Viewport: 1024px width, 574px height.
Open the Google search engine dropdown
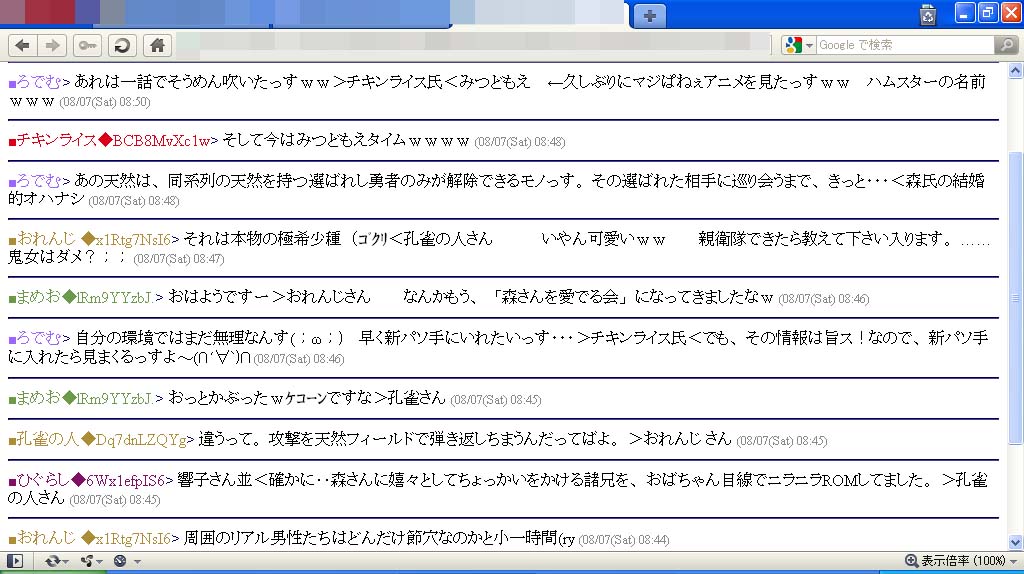tap(809, 45)
